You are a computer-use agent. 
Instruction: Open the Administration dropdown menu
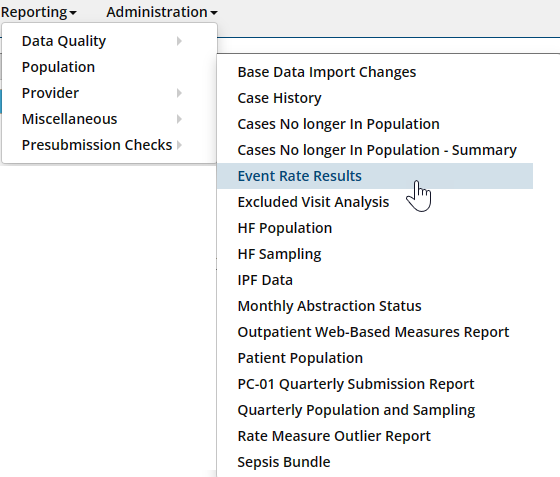162,12
